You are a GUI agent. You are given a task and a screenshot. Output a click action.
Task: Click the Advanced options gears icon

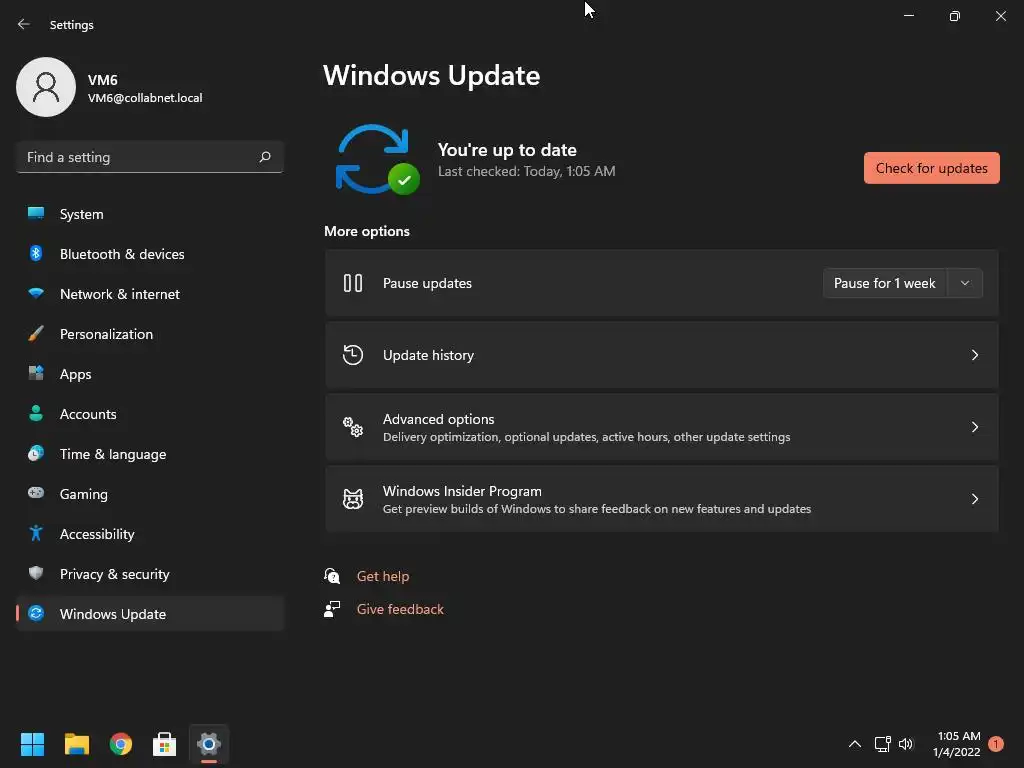tap(353, 426)
